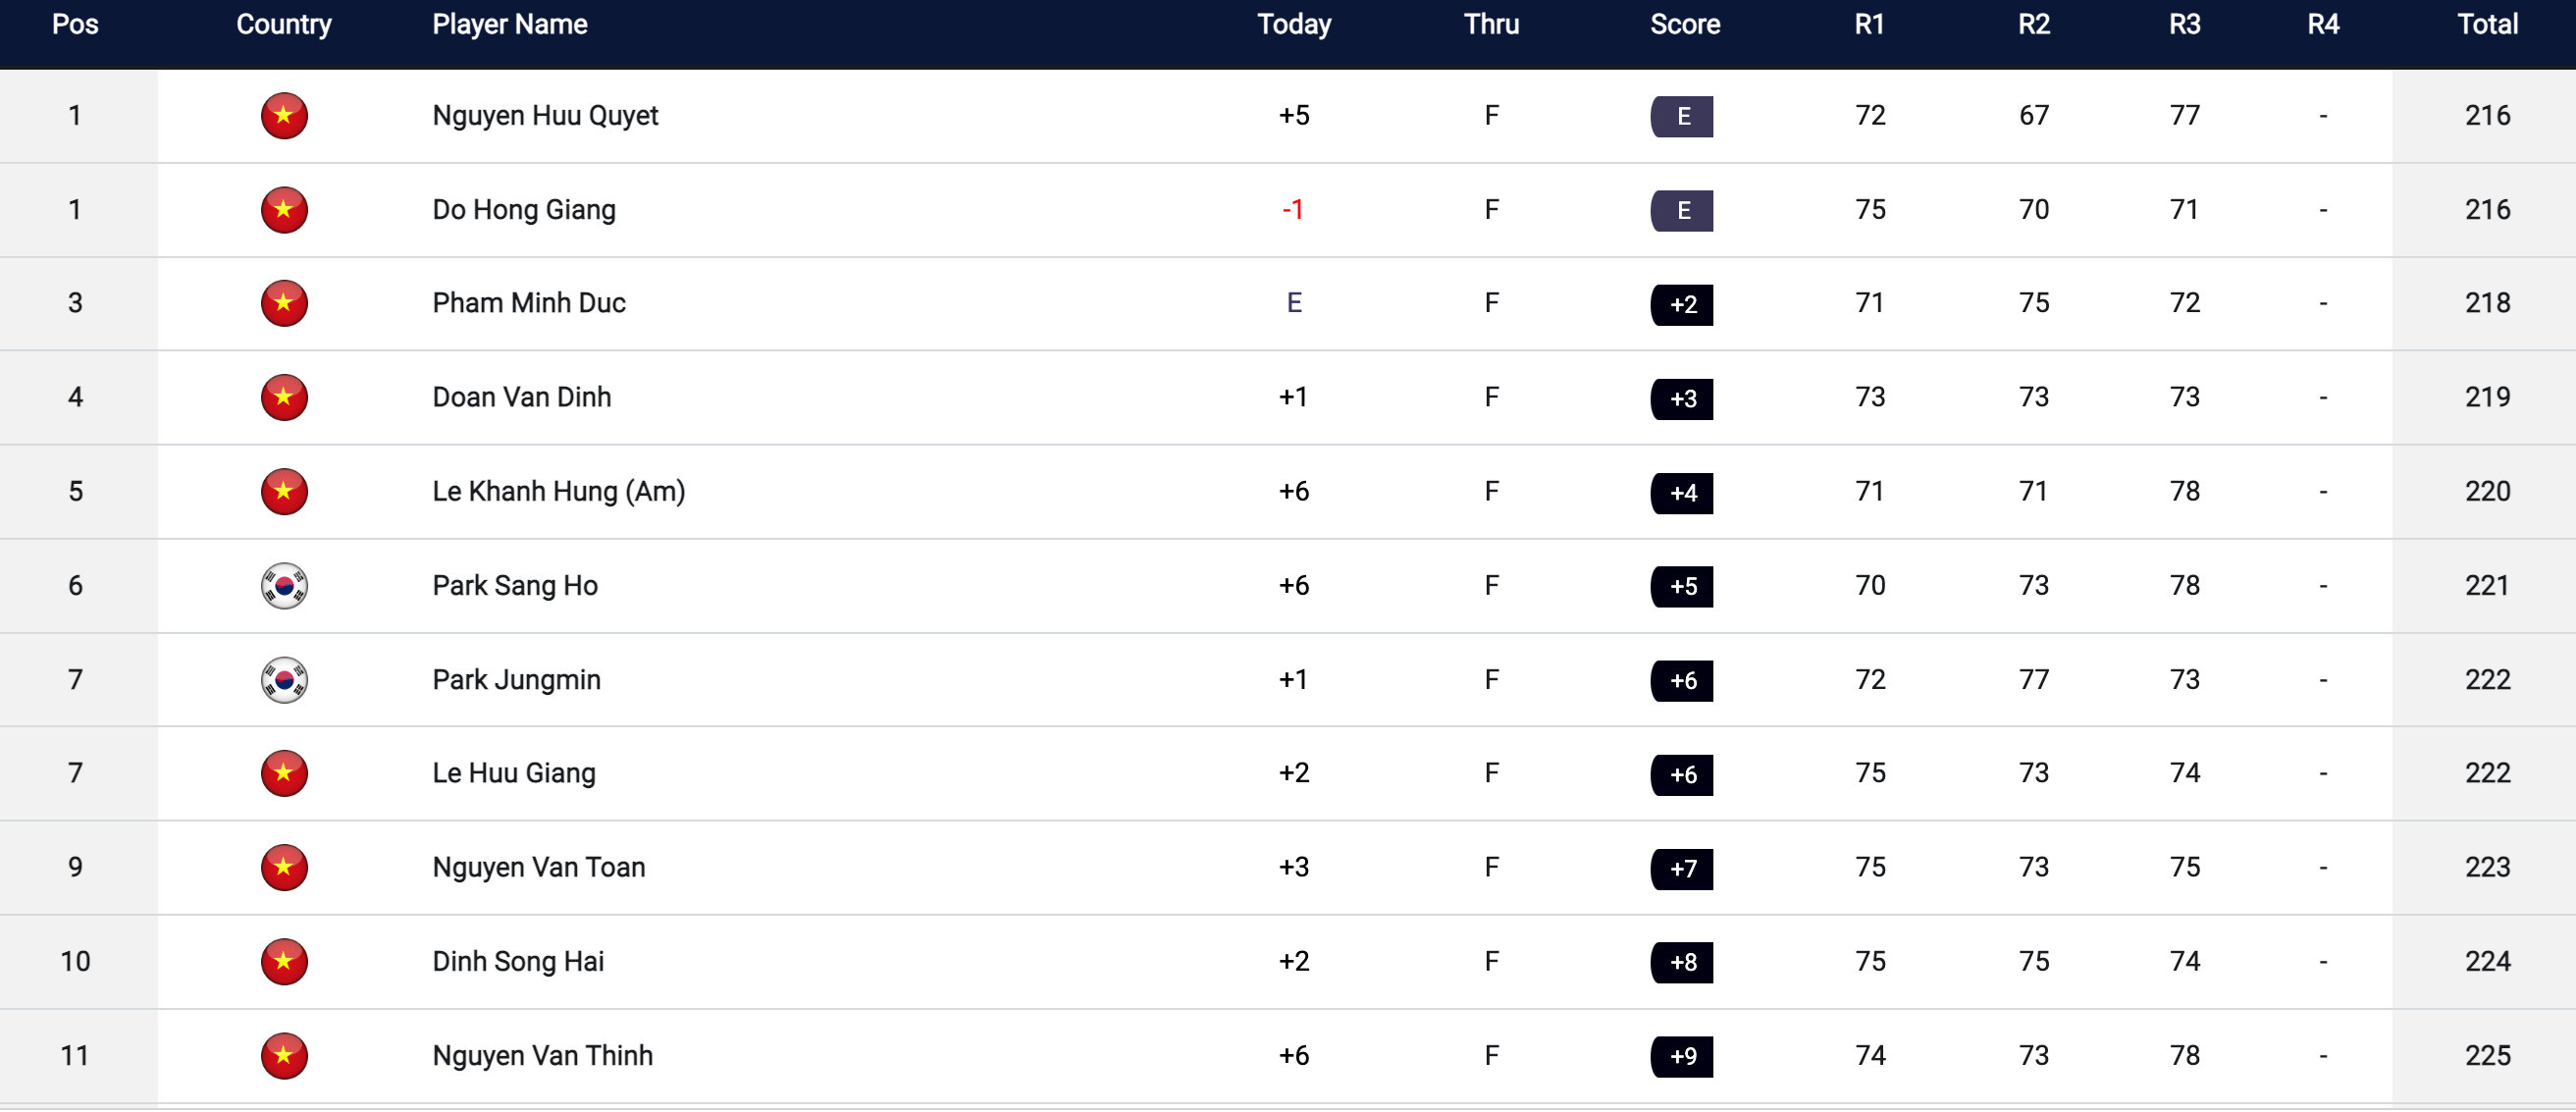This screenshot has width=2576, height=1112.
Task: Click the Score column header
Action: tap(1684, 25)
